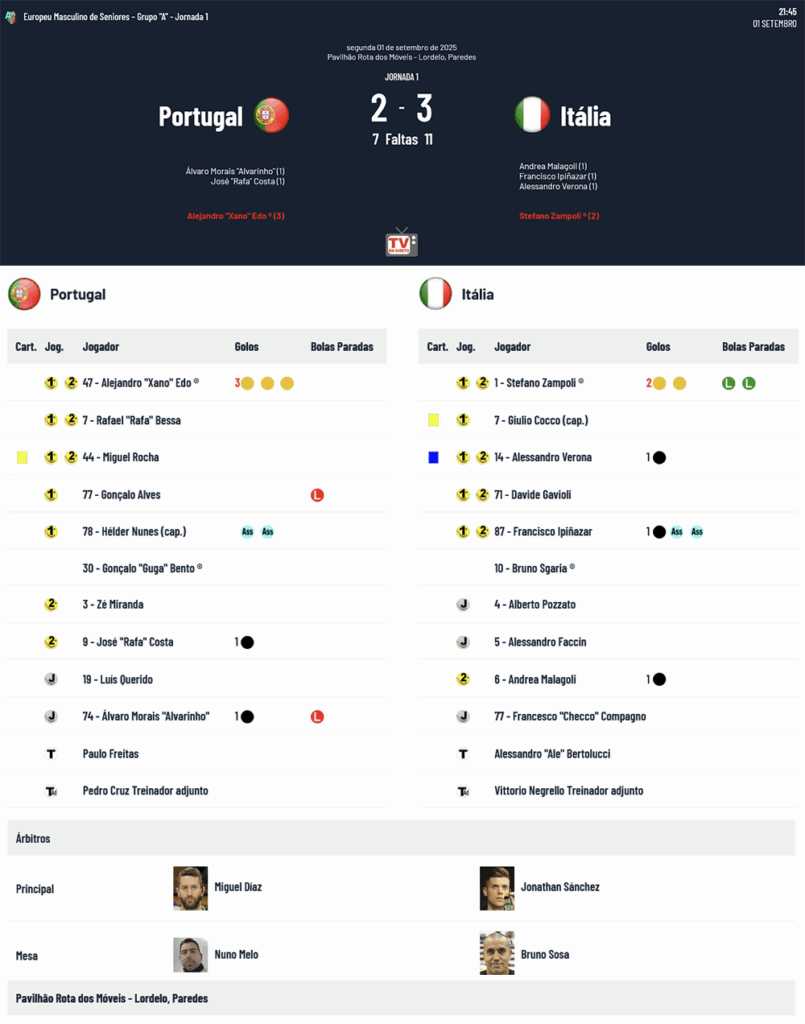
Task: Click Miguel Rocha's yellow card marker
Action: 22,458
